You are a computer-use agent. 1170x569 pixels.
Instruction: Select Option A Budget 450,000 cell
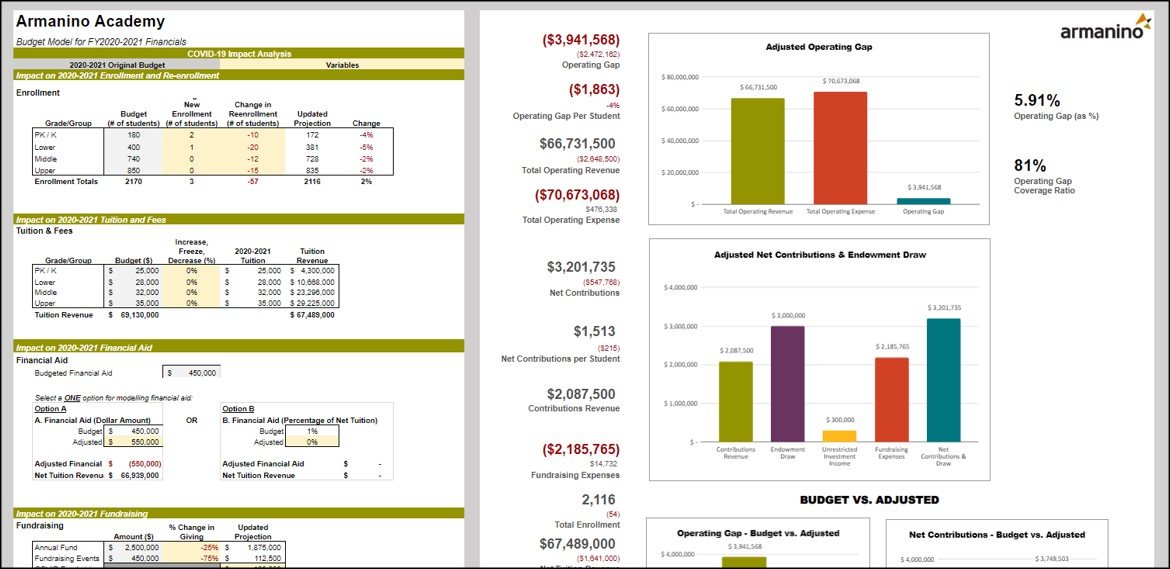click(x=133, y=431)
